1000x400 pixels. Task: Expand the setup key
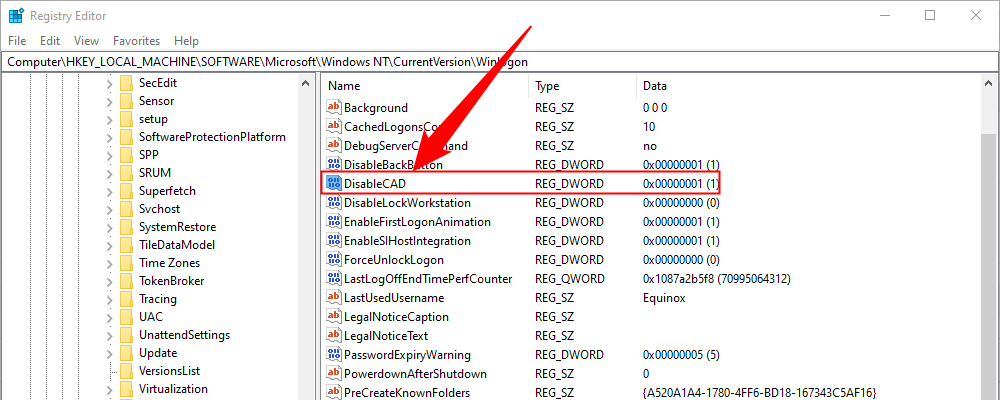coord(110,119)
